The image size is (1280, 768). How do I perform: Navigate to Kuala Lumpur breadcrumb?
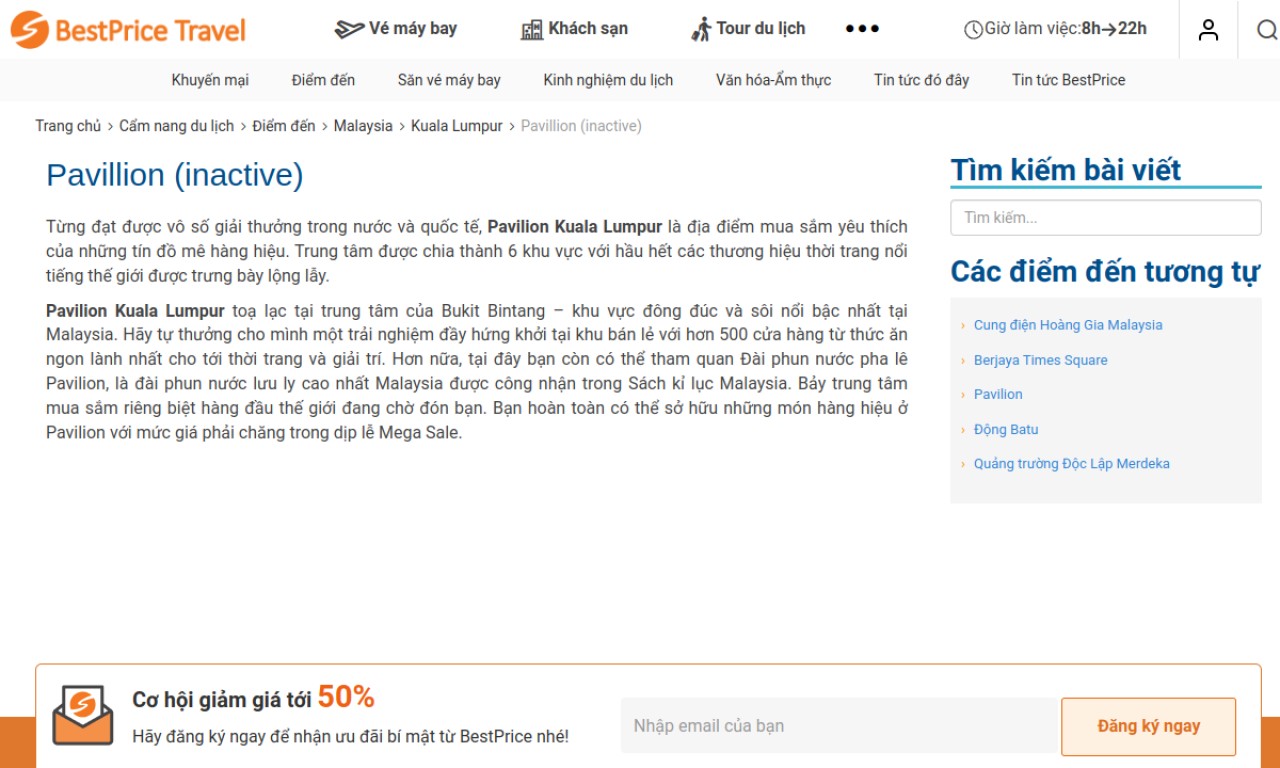pyautogui.click(x=457, y=126)
